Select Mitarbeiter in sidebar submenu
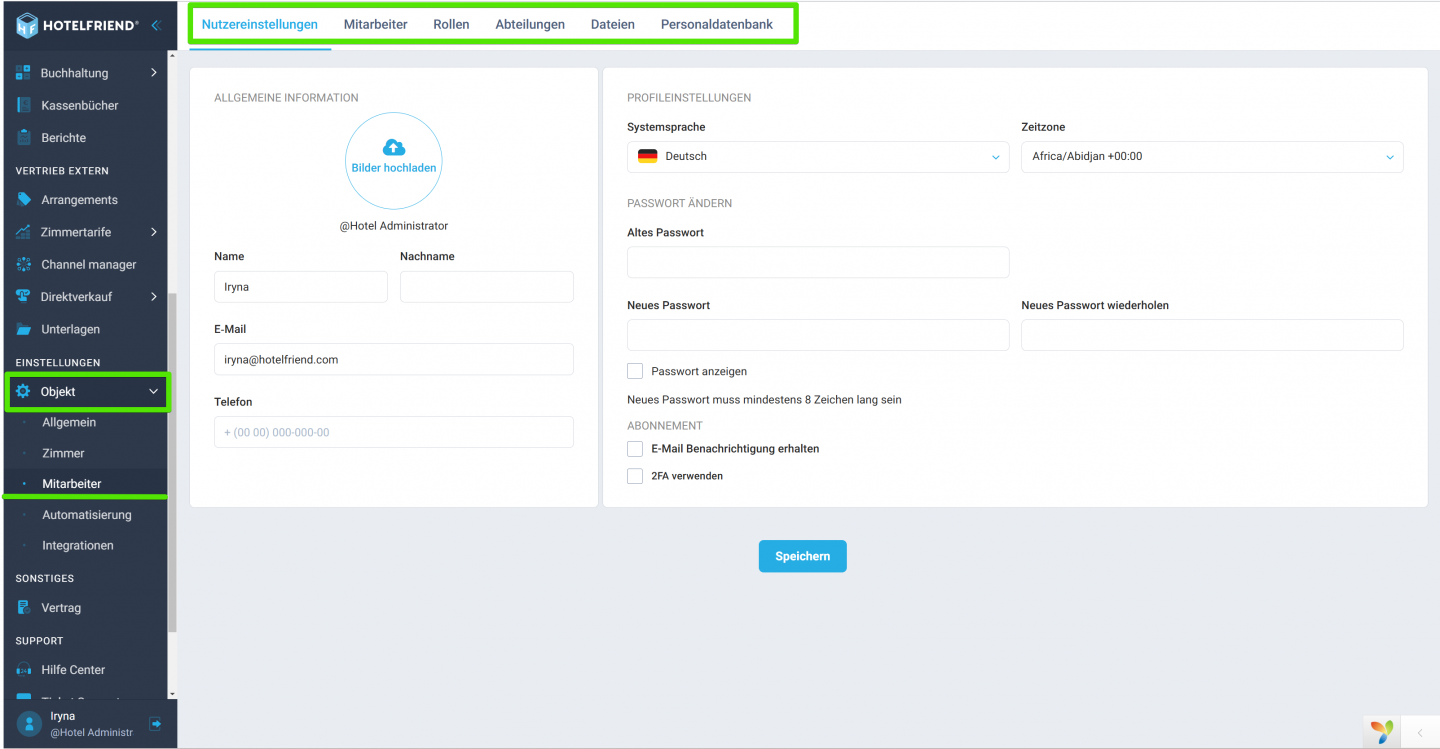 [x=72, y=484]
